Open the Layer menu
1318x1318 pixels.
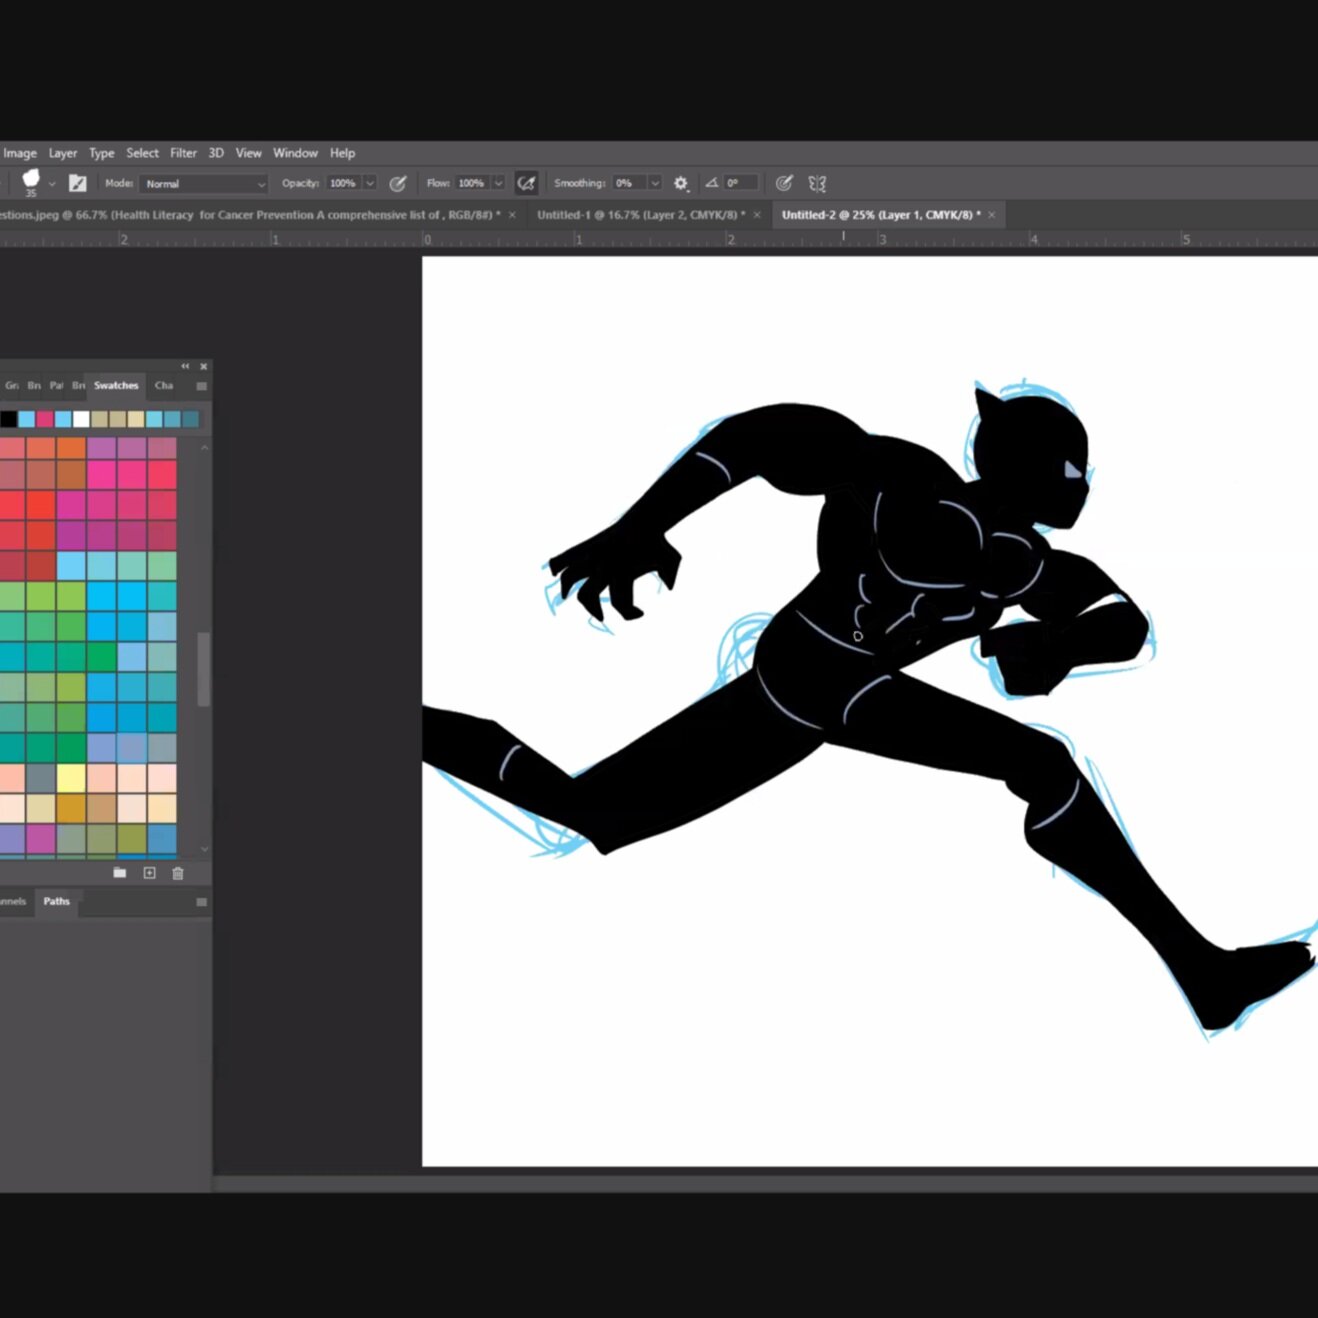point(63,153)
